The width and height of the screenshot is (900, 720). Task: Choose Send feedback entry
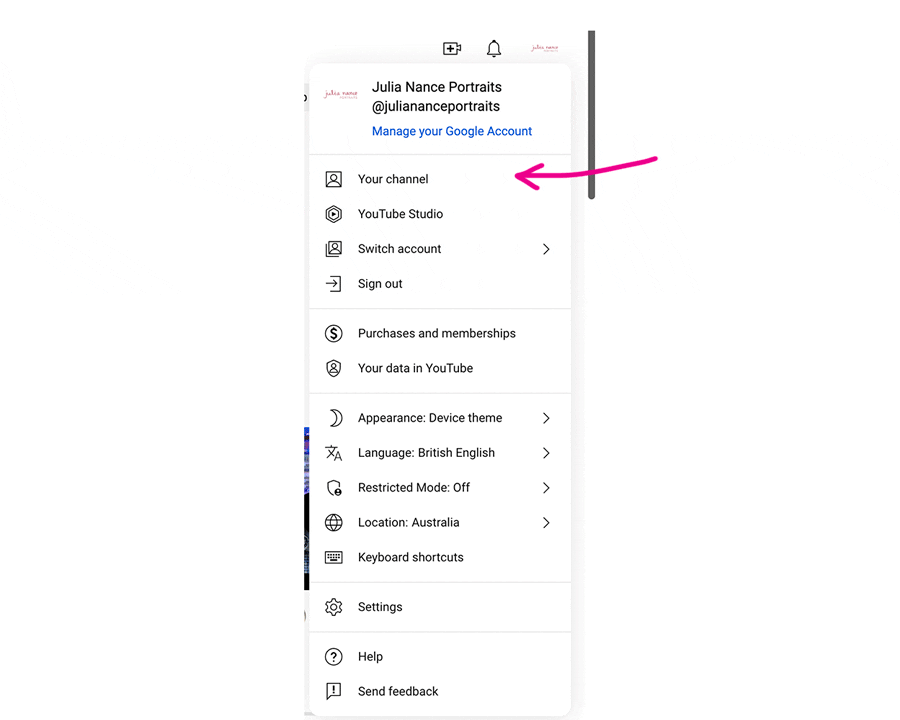440,691
